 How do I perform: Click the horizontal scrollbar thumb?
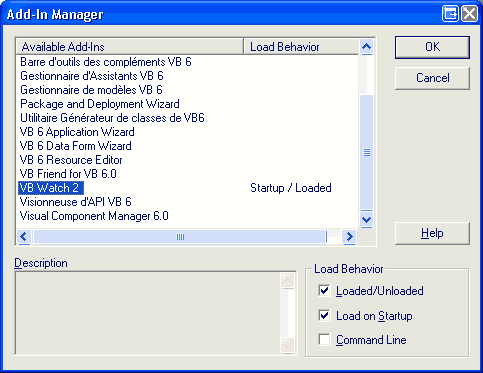click(x=180, y=237)
